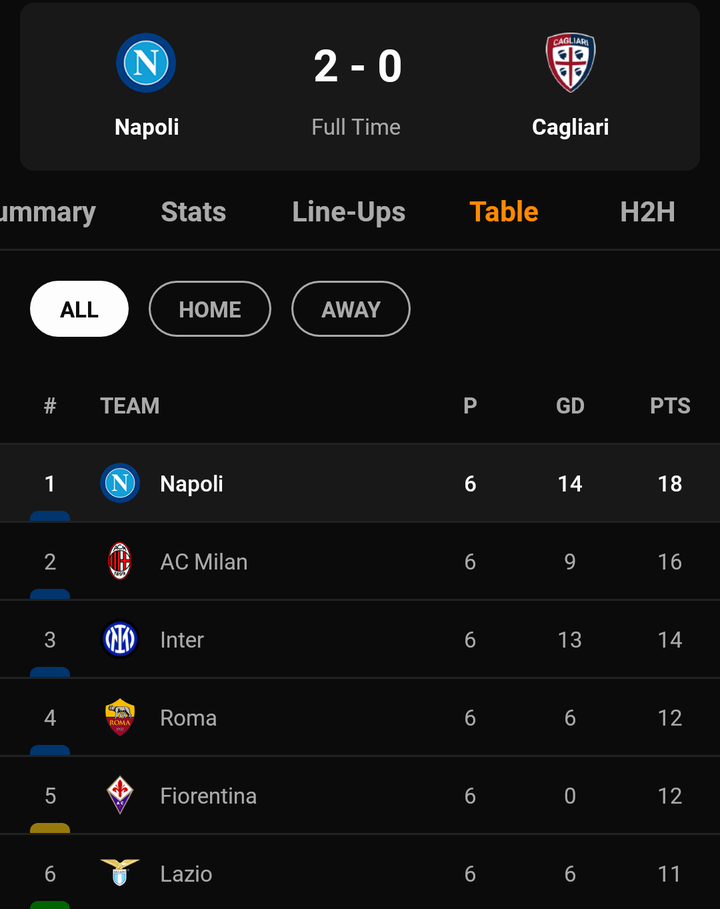Switch table filter to HOME
Viewport: 720px width, 909px height.
pyautogui.click(x=210, y=309)
